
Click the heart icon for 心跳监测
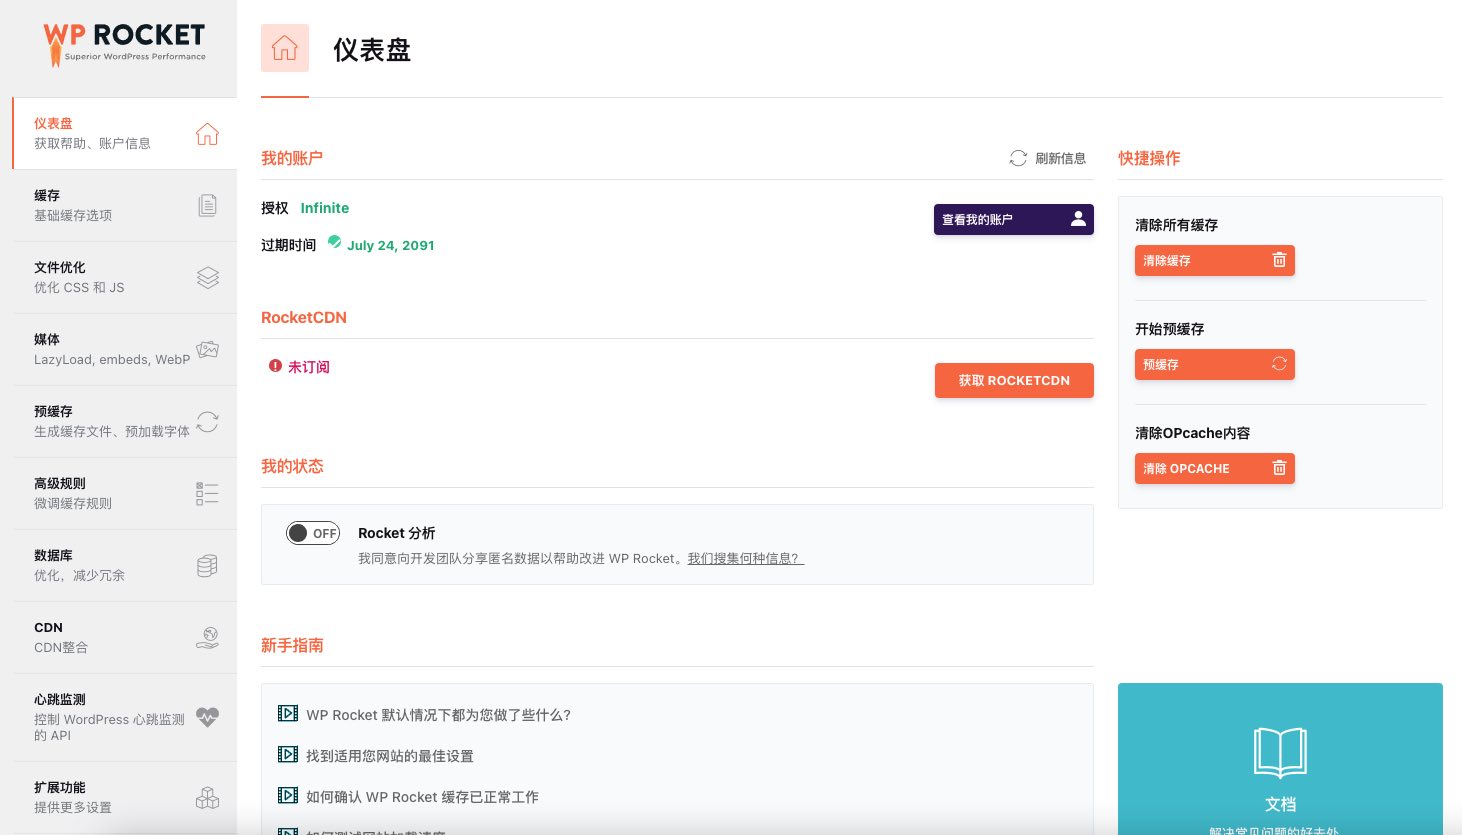tap(207, 717)
